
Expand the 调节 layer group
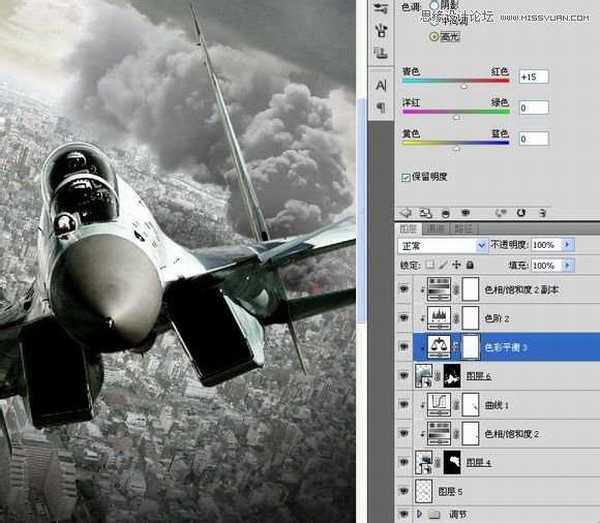pyautogui.click(x=420, y=515)
